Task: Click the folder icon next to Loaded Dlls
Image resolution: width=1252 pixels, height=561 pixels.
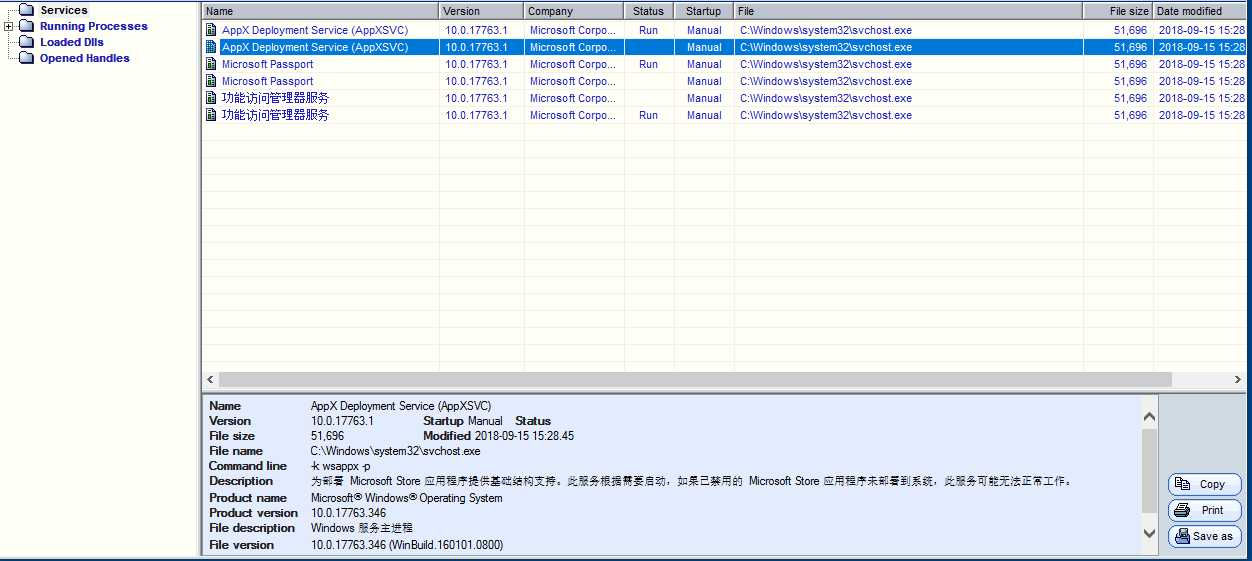Action: pyautogui.click(x=27, y=43)
